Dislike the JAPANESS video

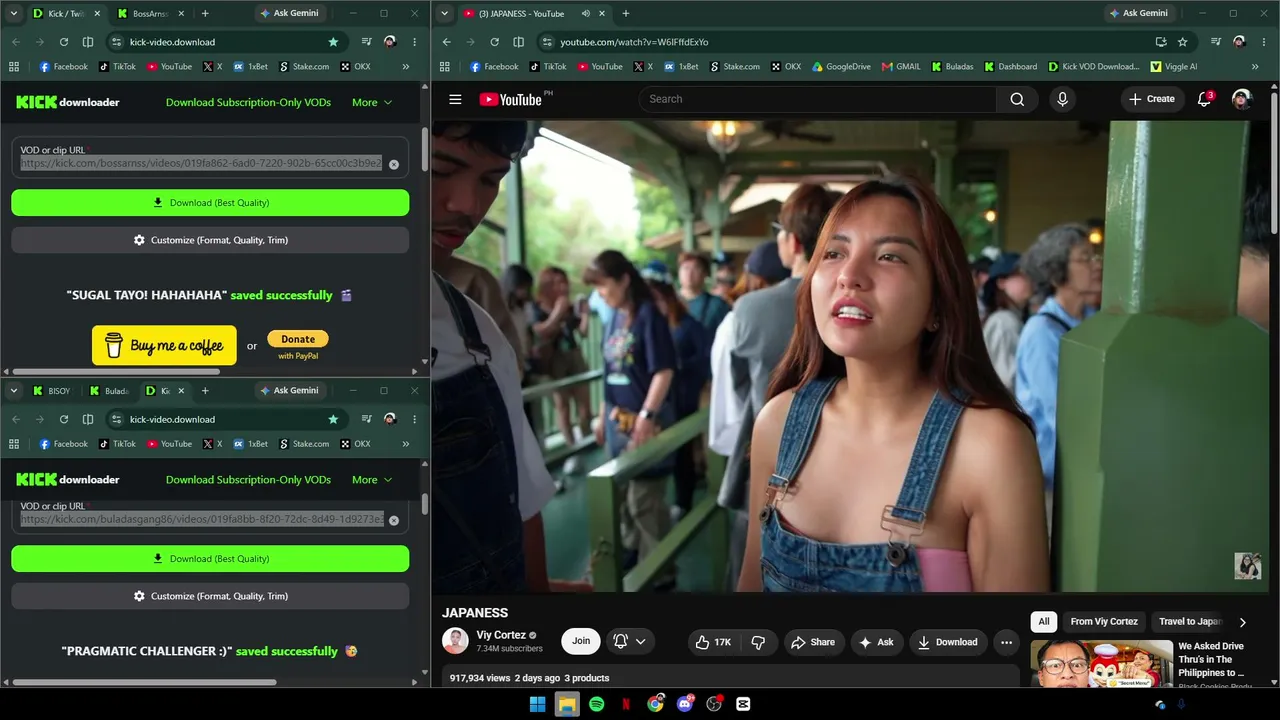[x=758, y=642]
